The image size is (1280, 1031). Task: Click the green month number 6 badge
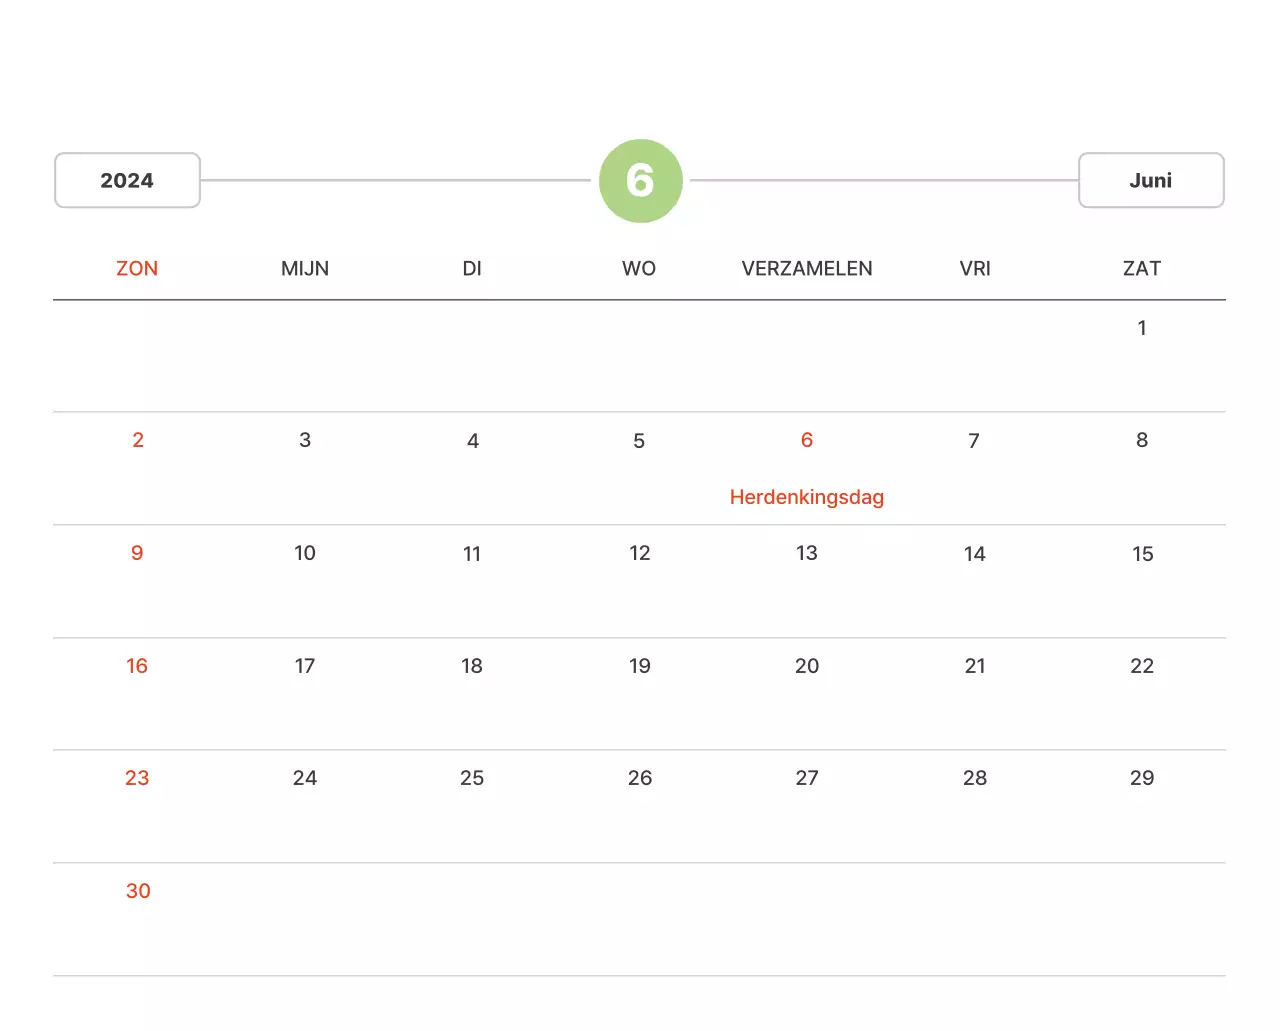click(640, 181)
